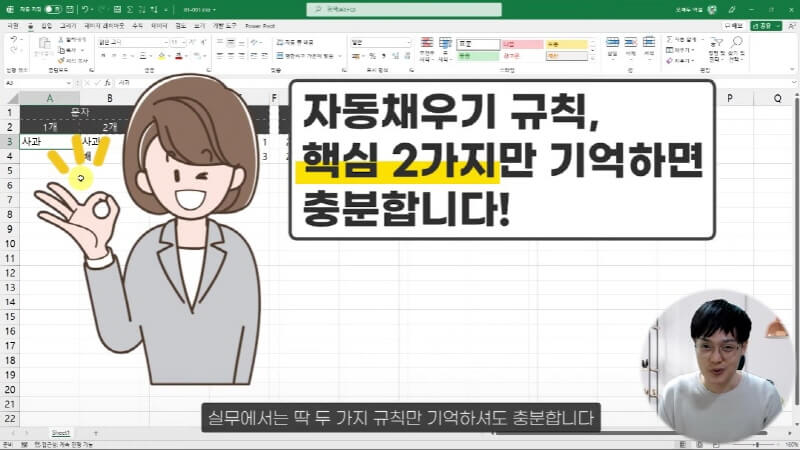This screenshot has height=450, width=800.
Task: Click the search box in the title bar
Action: point(404,9)
